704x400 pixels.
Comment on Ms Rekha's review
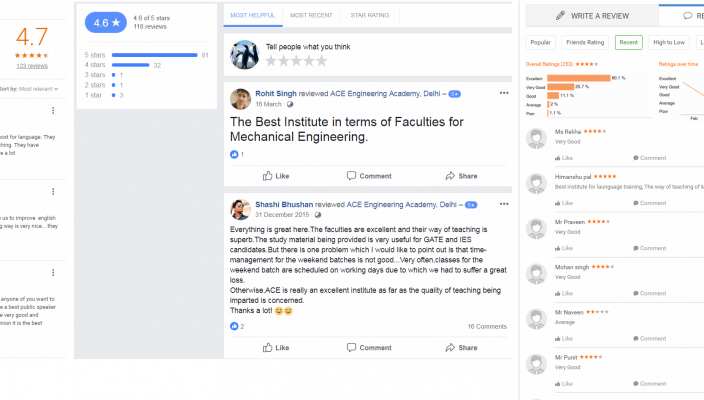tap(650, 158)
